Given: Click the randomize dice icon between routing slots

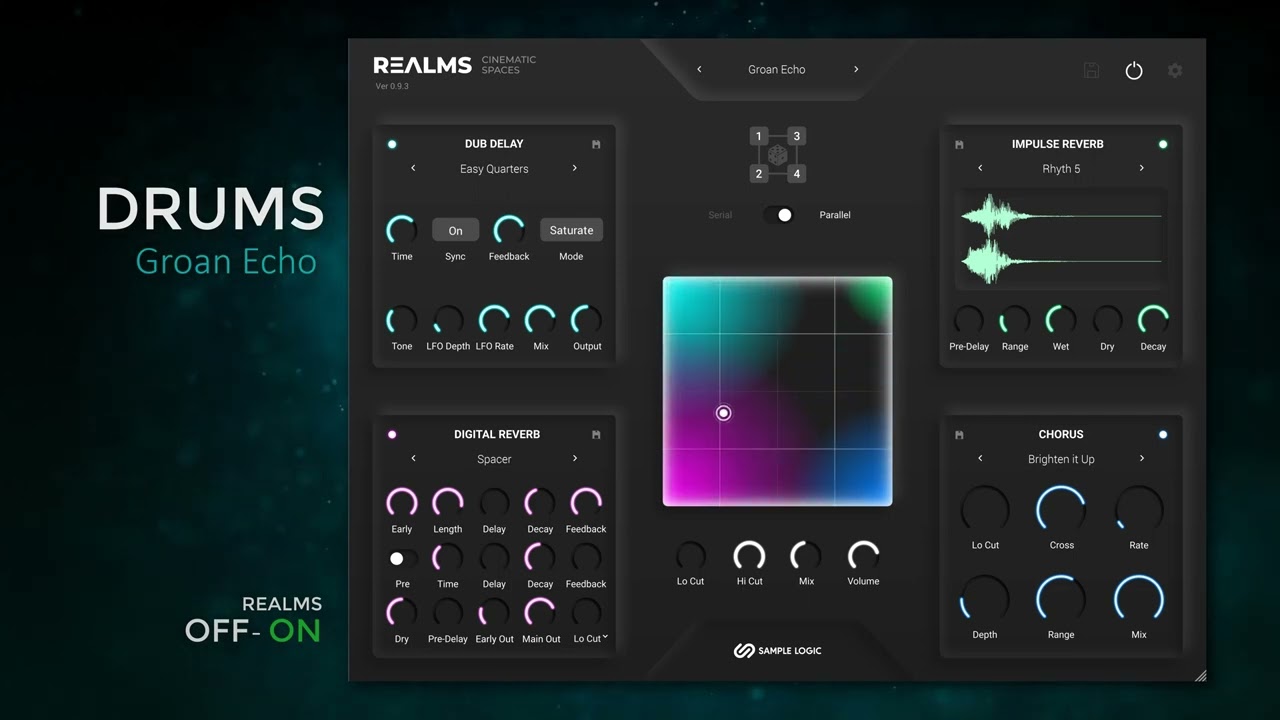Looking at the screenshot, I should [777, 155].
